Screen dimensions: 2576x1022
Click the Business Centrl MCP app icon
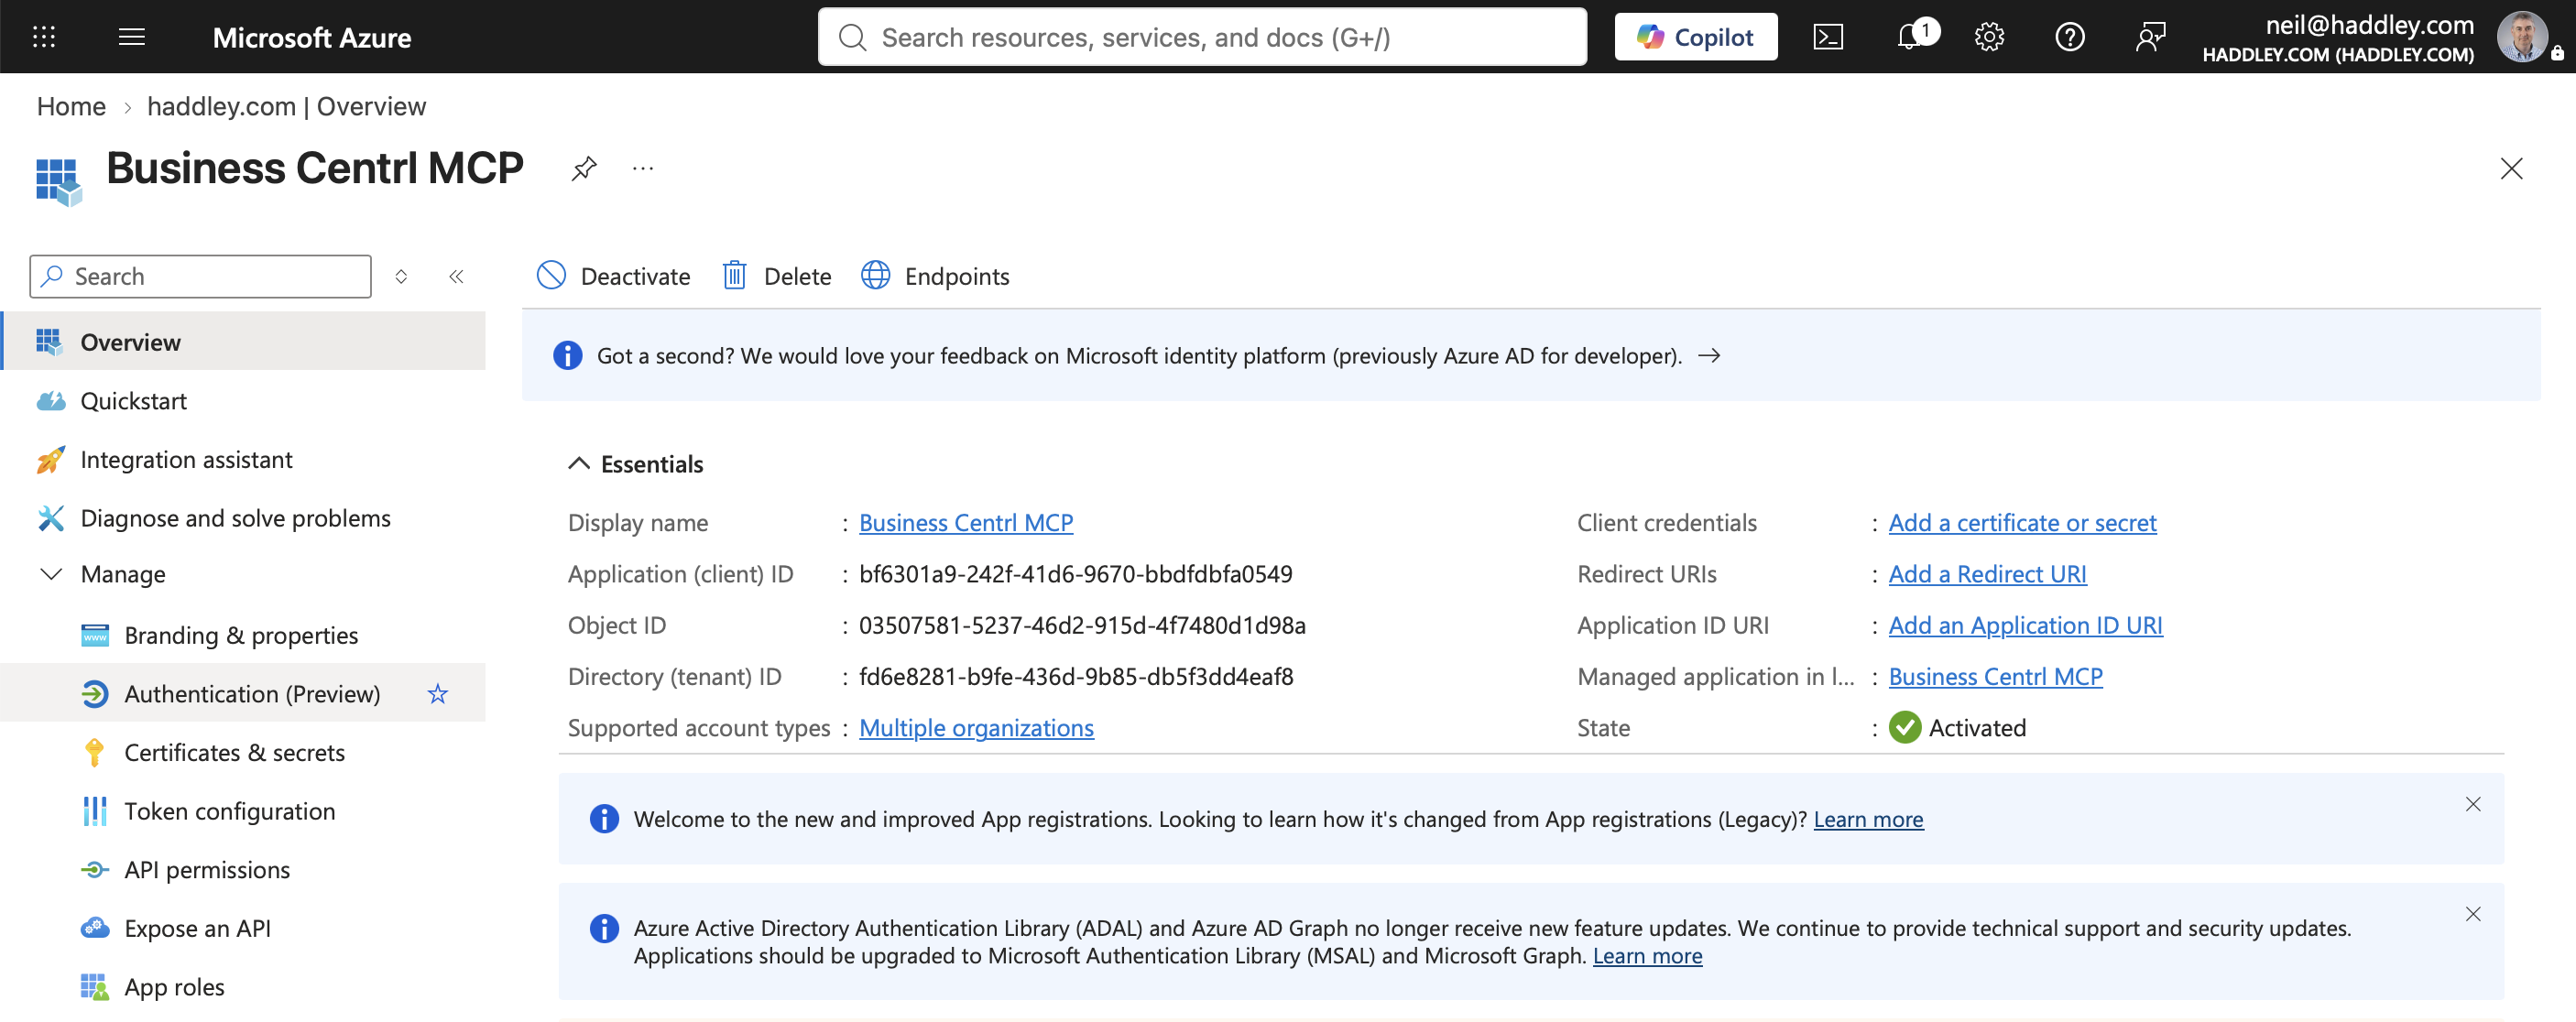click(58, 181)
